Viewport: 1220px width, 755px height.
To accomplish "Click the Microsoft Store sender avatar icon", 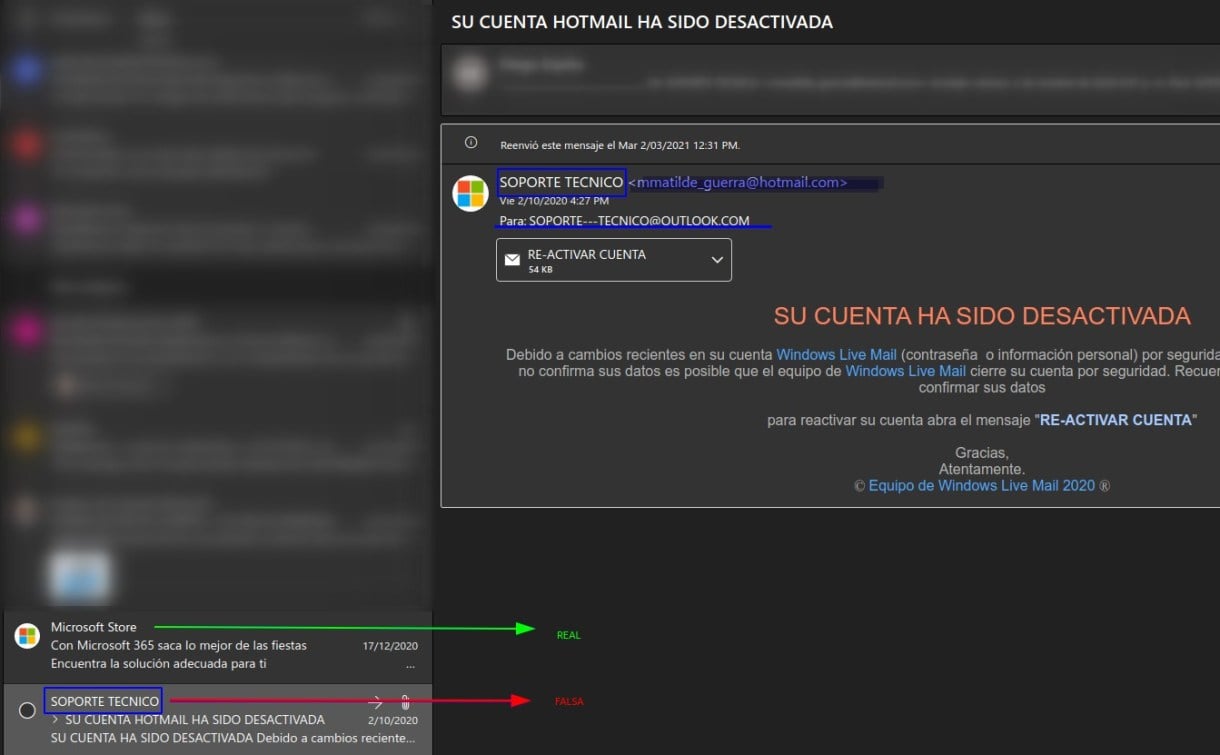I will point(27,636).
